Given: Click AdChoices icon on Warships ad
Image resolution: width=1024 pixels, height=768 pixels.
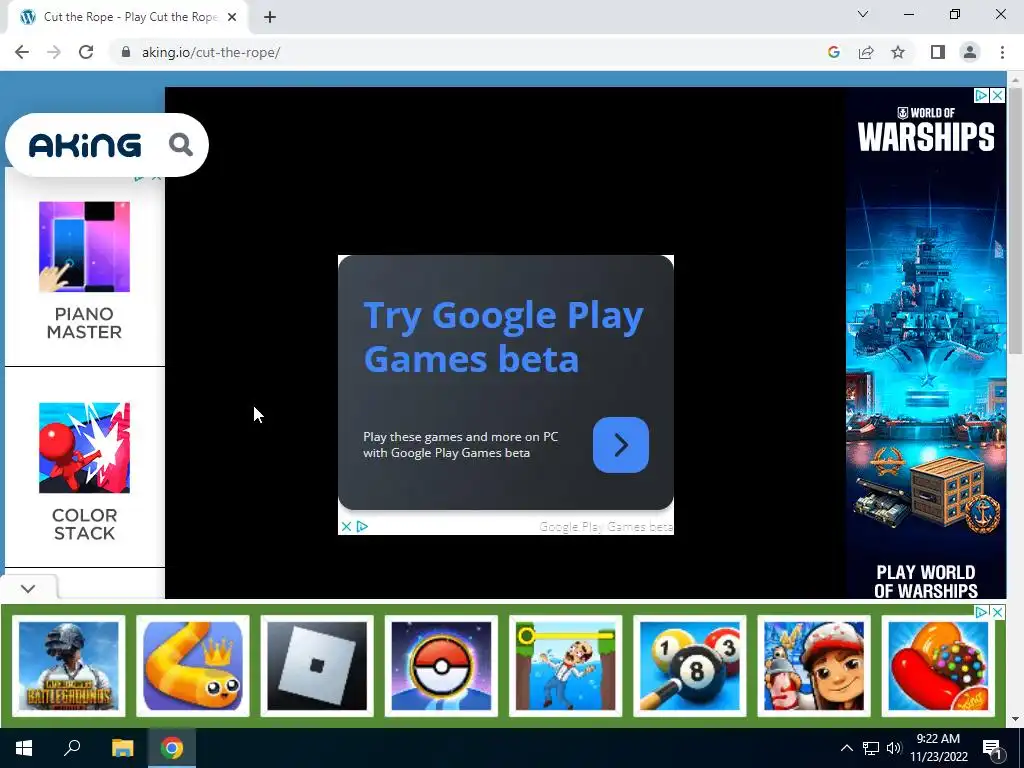Looking at the screenshot, I should coord(981,95).
